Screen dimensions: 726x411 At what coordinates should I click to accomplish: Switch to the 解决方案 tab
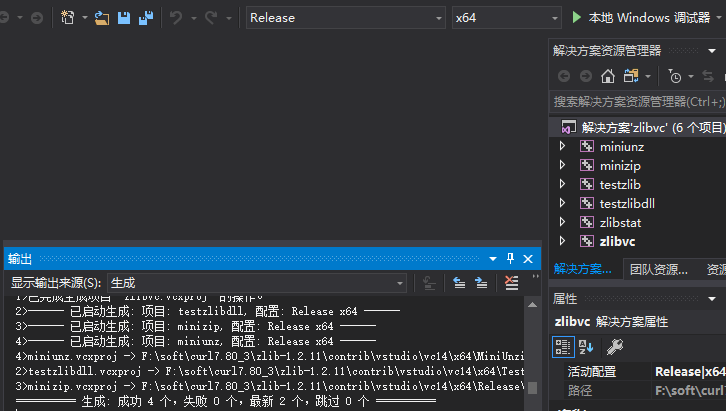coord(582,269)
